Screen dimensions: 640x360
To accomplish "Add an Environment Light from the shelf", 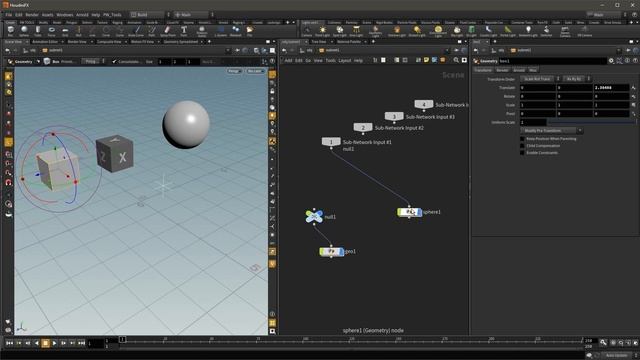I will pyautogui.click(x=438, y=31).
